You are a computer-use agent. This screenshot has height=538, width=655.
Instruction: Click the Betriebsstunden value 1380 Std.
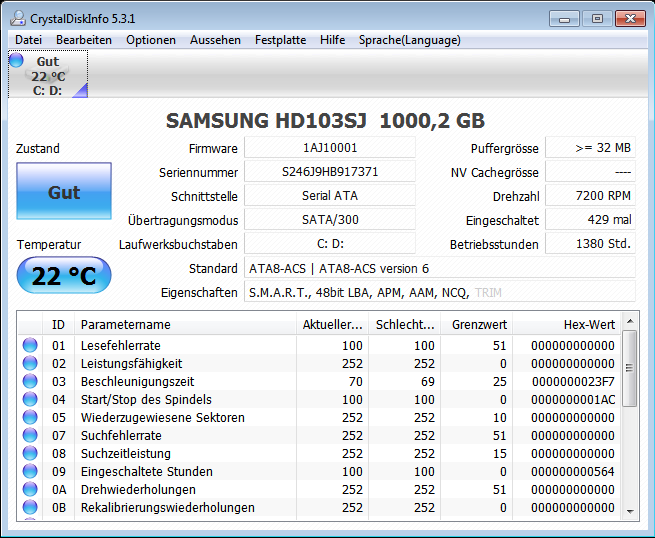pyautogui.click(x=591, y=244)
